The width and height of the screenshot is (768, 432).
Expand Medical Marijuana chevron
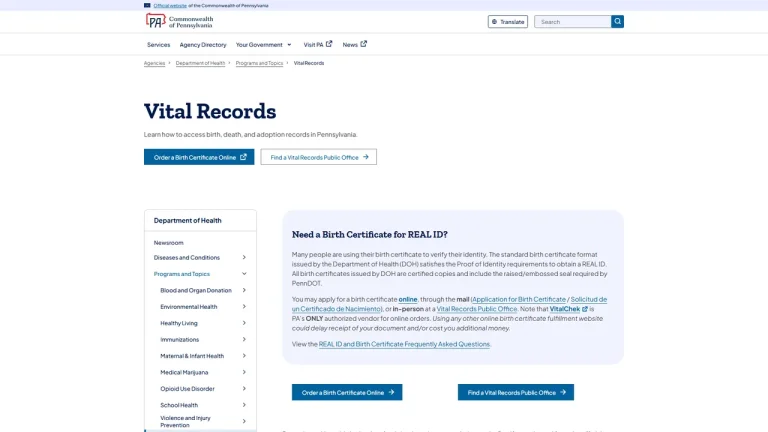pyautogui.click(x=244, y=372)
